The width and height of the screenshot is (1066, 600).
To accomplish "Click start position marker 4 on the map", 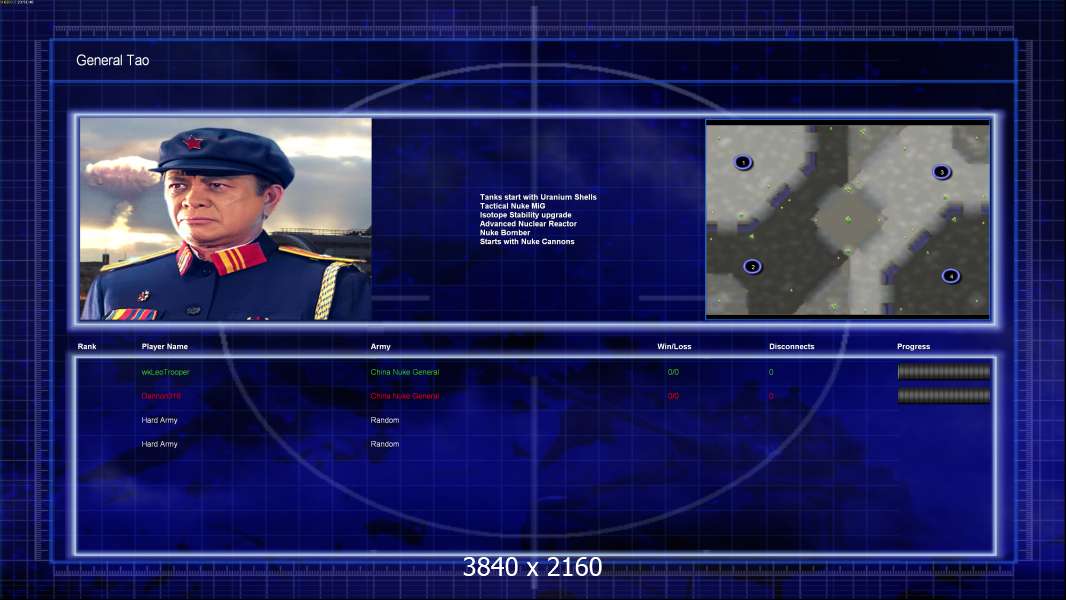I will (x=950, y=276).
